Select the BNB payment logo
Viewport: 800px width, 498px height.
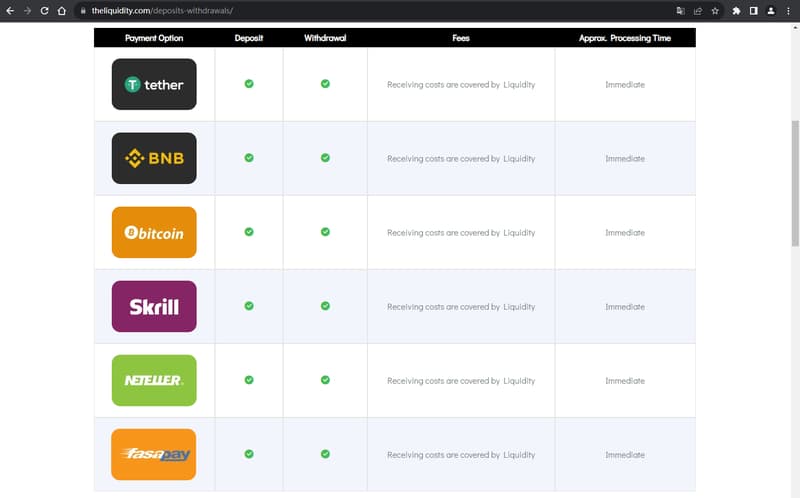[154, 158]
